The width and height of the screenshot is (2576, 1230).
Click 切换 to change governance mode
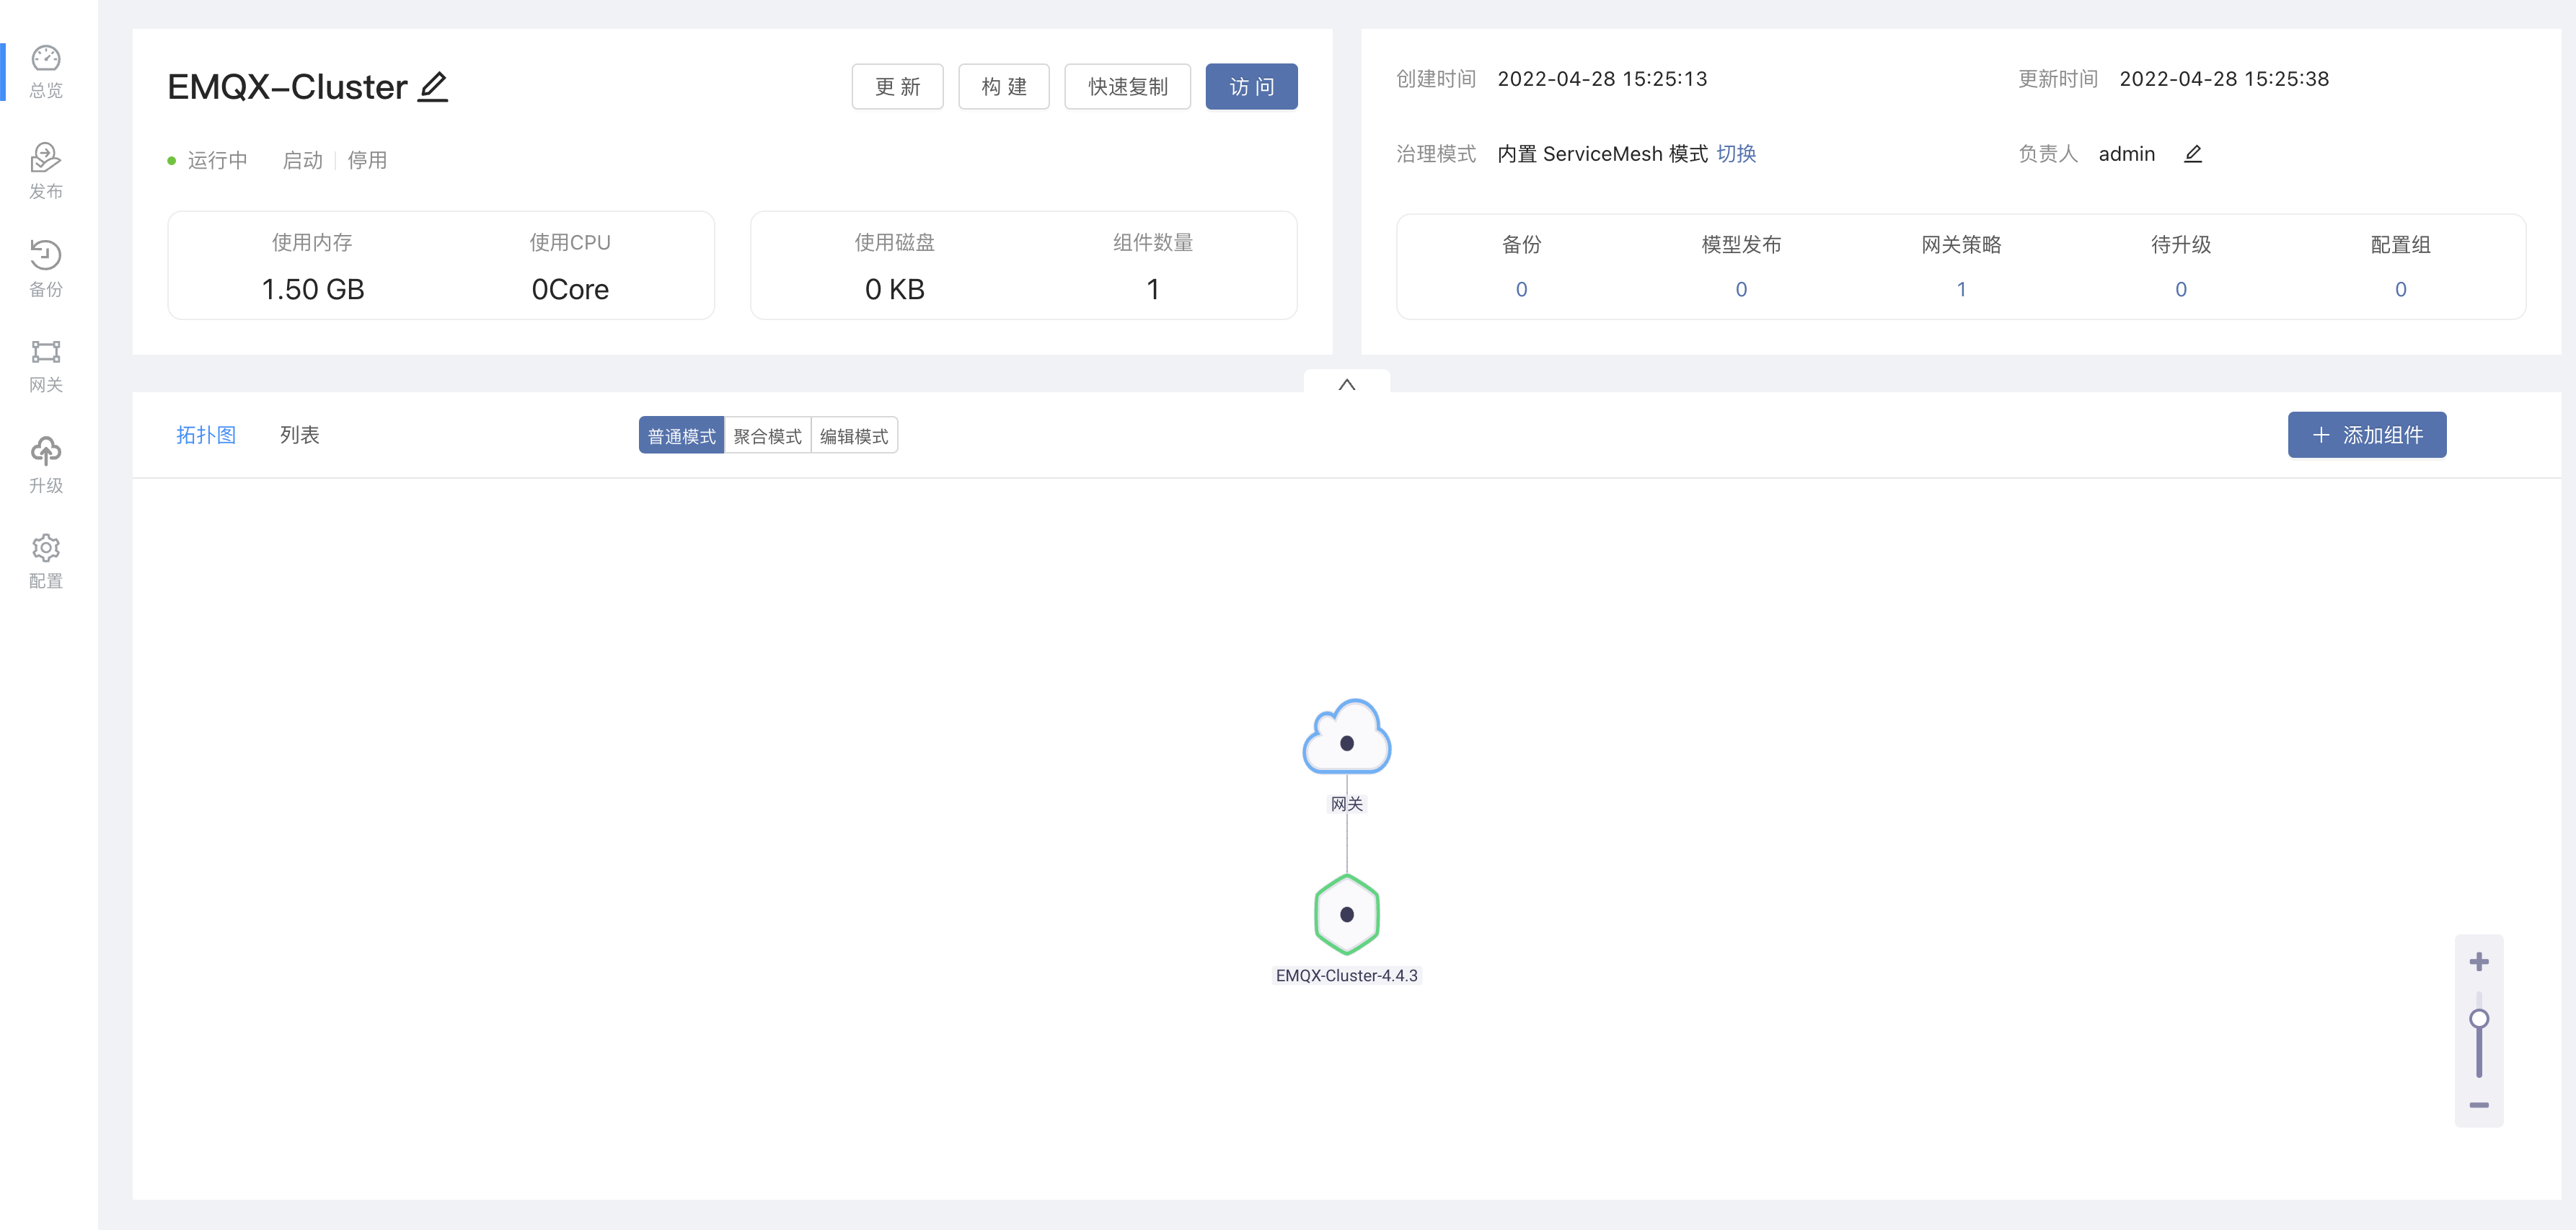tap(1736, 154)
